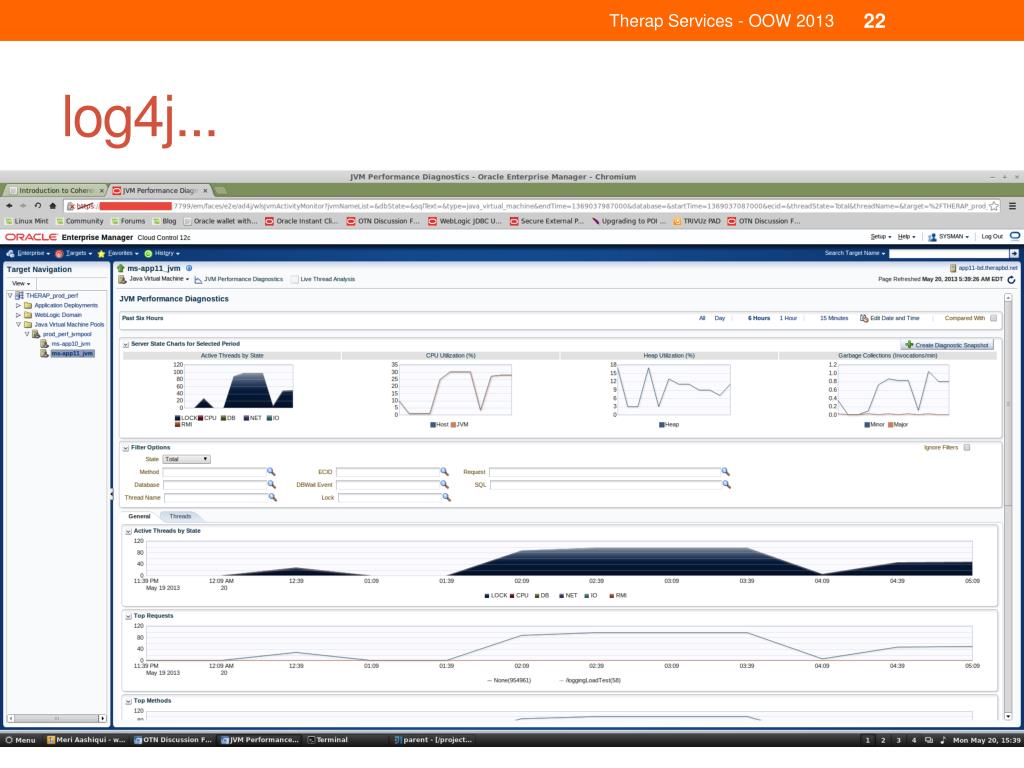This screenshot has width=1024, height=768.
Task: Switch to the Threads tab
Action: click(x=180, y=517)
